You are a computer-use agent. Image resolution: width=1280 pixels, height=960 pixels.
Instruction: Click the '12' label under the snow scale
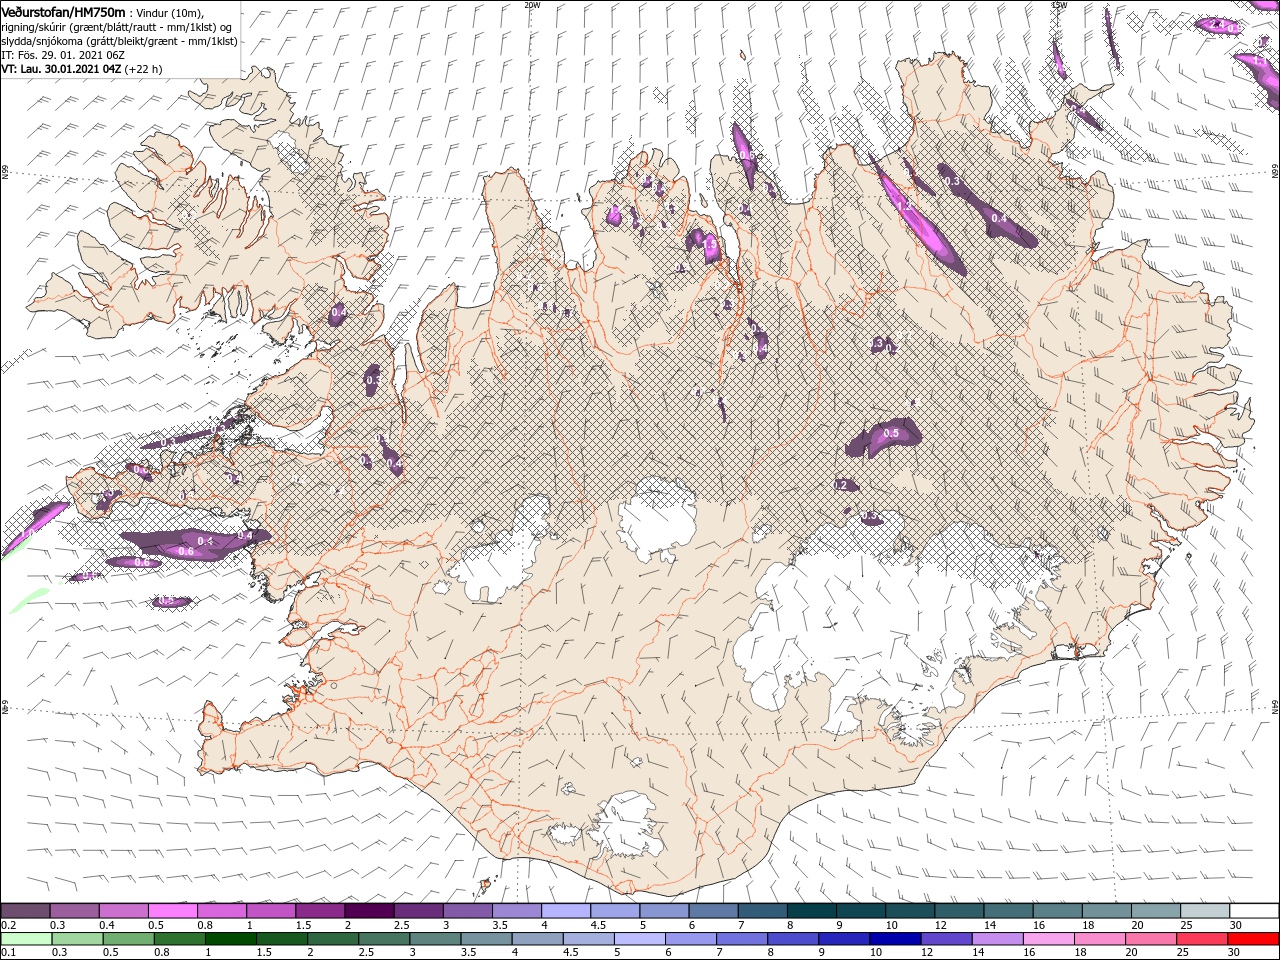940,925
